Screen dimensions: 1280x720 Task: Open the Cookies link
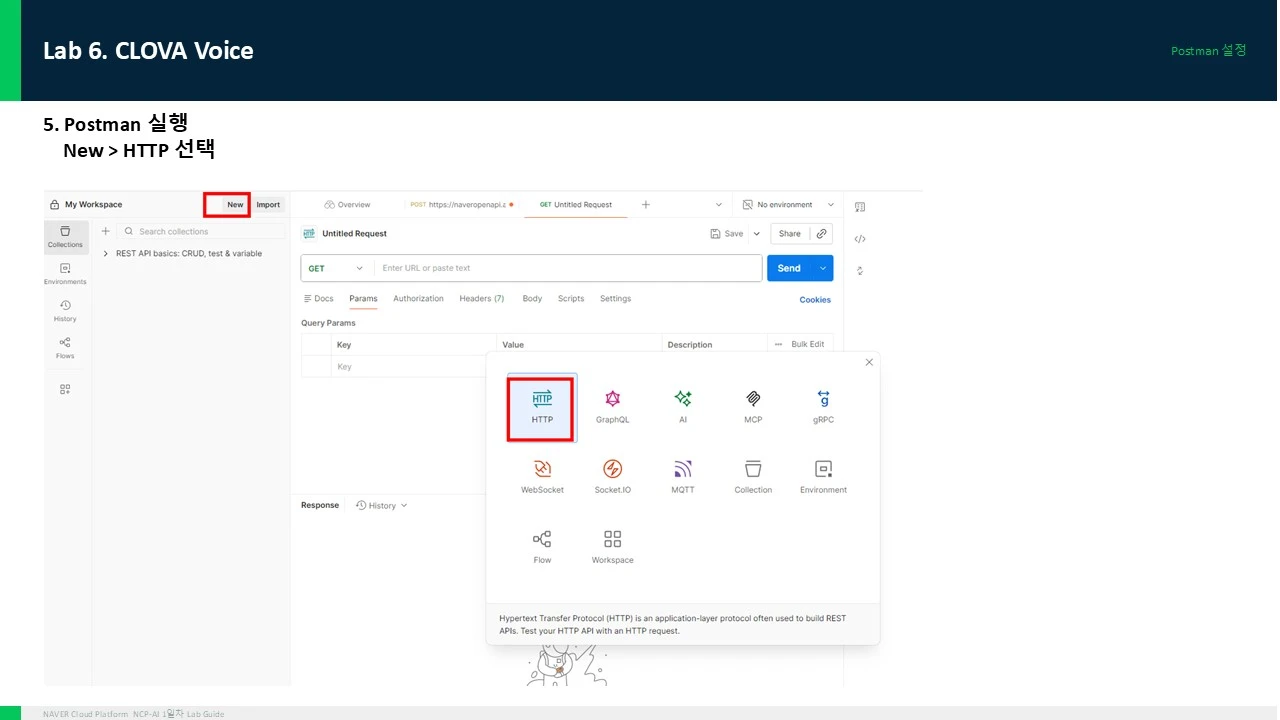tap(815, 300)
